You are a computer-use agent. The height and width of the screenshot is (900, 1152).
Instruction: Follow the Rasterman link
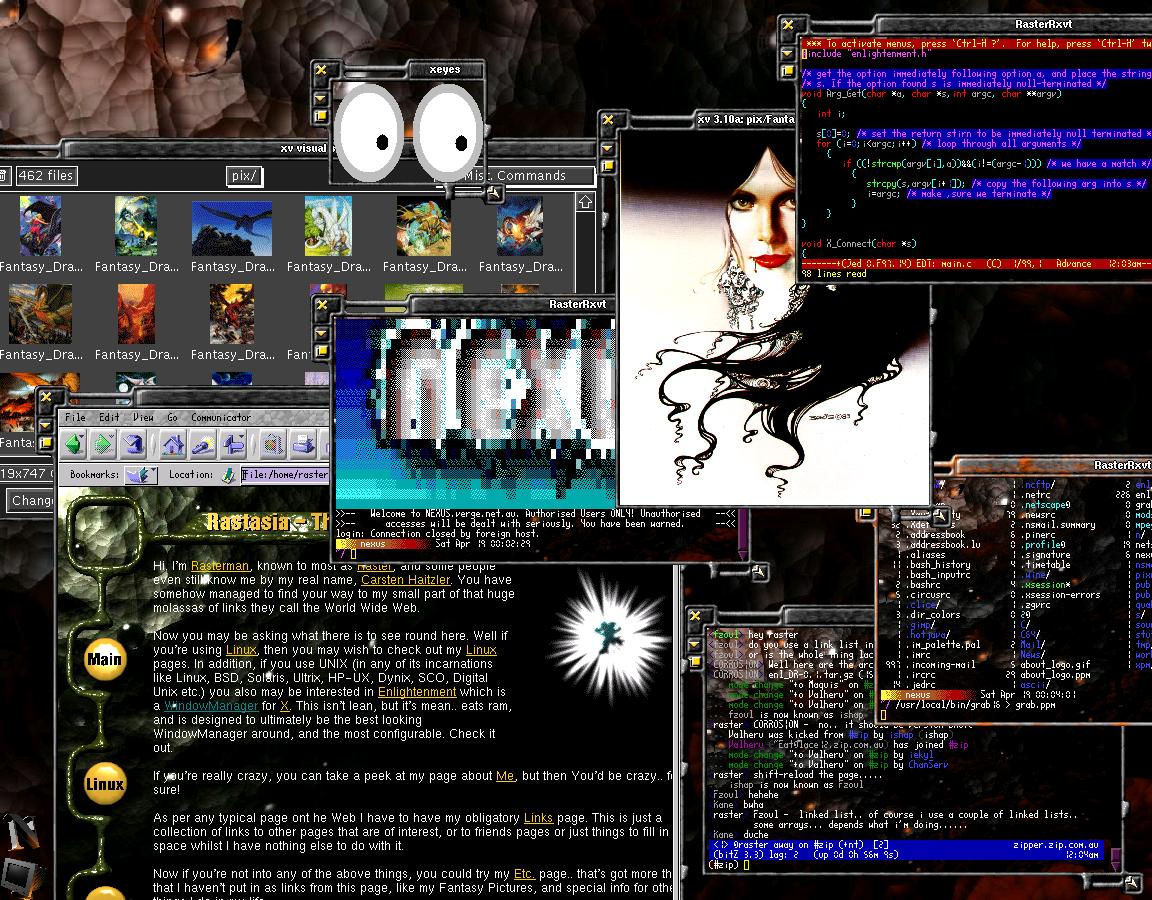point(220,566)
